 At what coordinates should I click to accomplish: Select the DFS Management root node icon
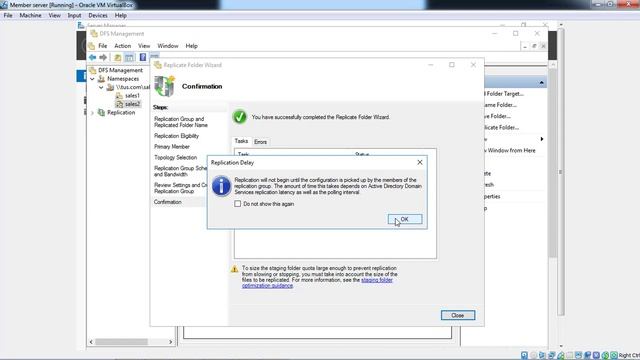click(x=93, y=70)
